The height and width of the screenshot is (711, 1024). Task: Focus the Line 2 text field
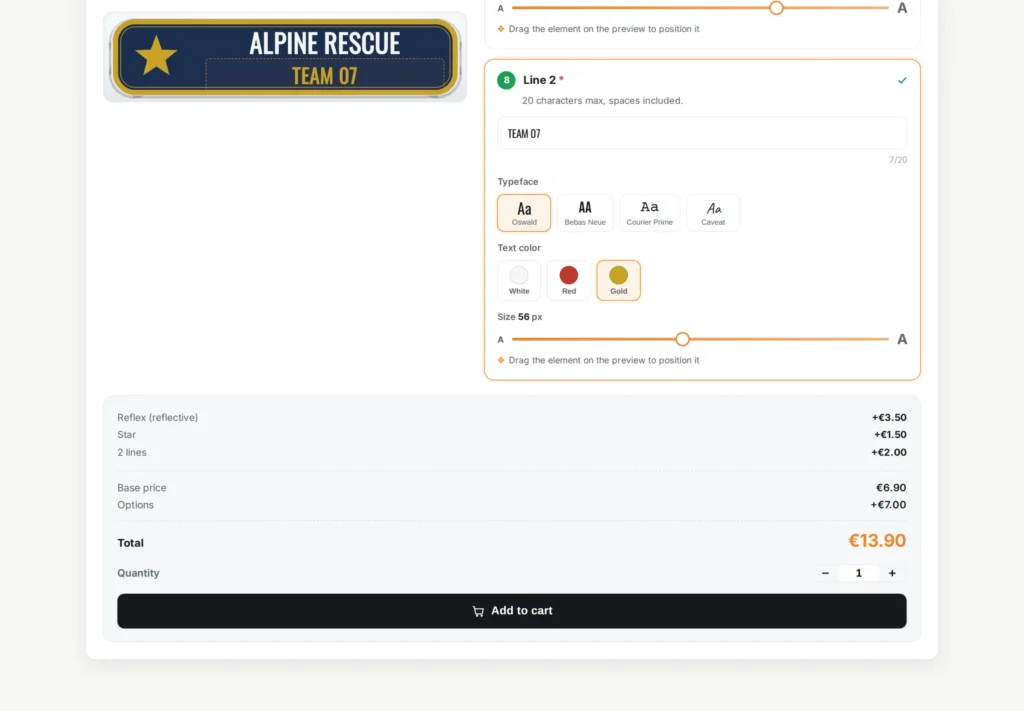702,134
